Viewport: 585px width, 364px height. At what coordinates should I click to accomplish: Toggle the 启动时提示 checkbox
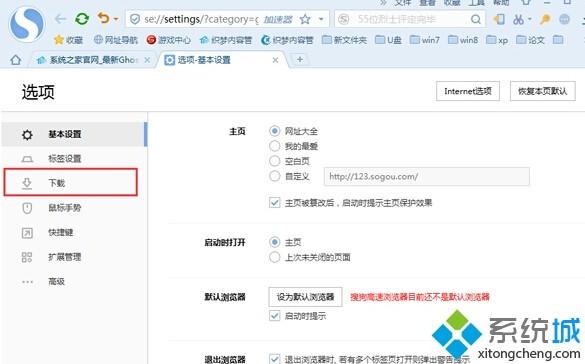point(275,316)
